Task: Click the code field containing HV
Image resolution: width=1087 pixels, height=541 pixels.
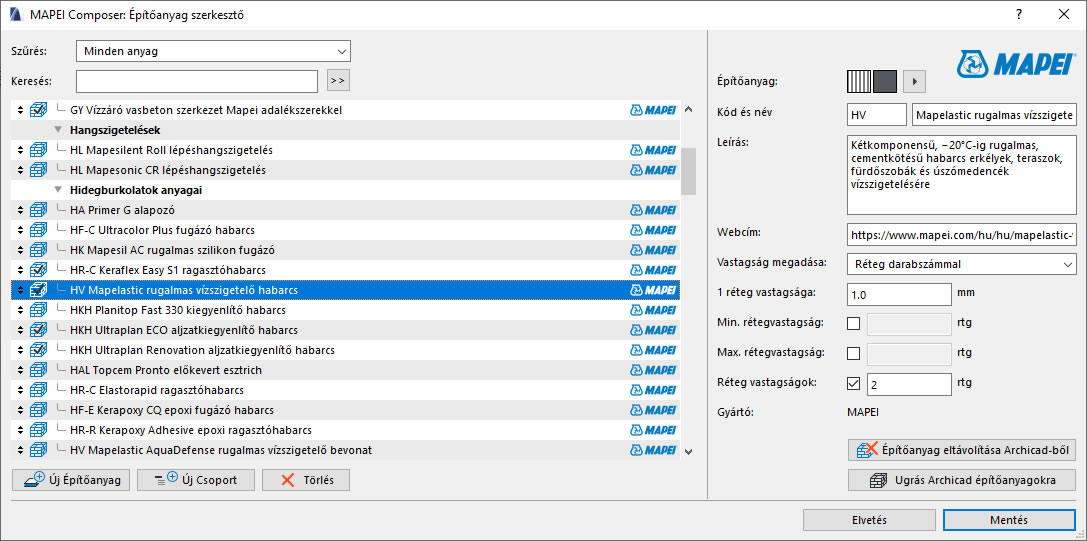Action: [877, 115]
